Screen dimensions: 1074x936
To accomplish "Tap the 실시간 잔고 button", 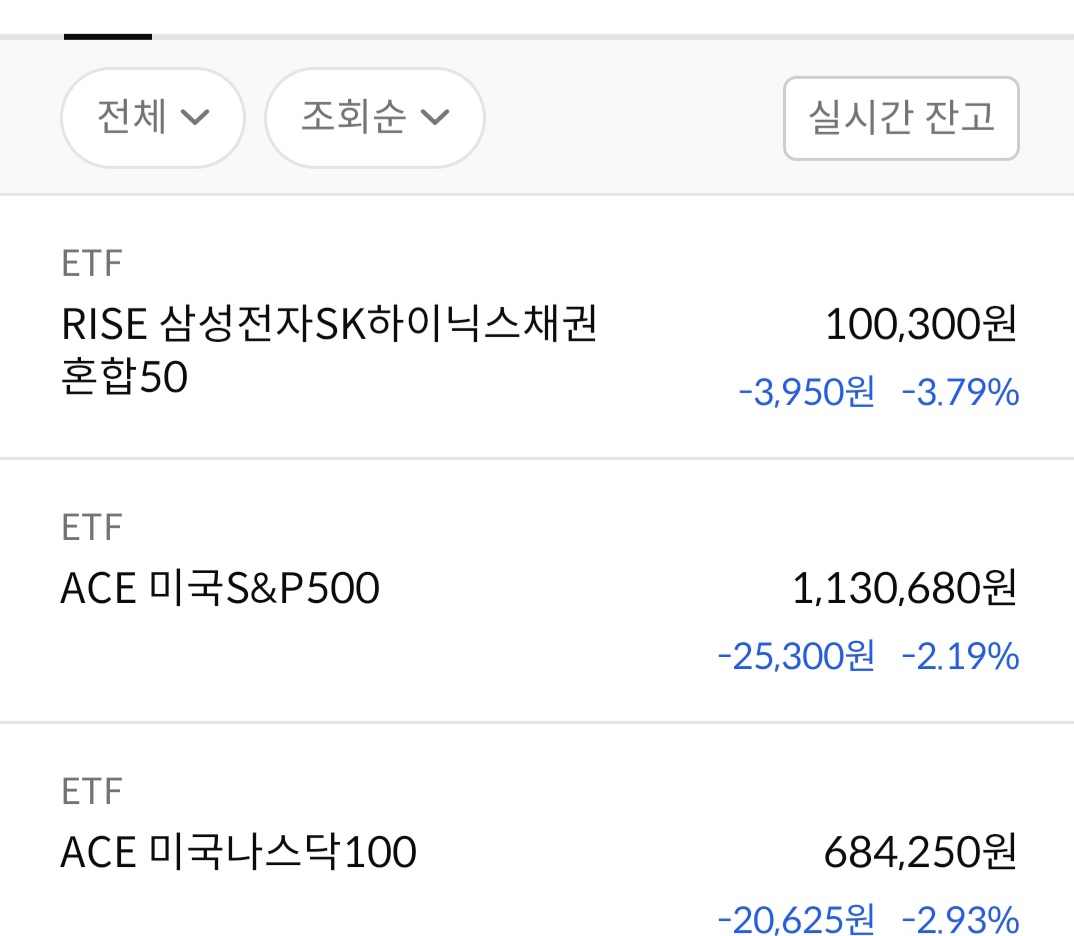I will pos(900,118).
